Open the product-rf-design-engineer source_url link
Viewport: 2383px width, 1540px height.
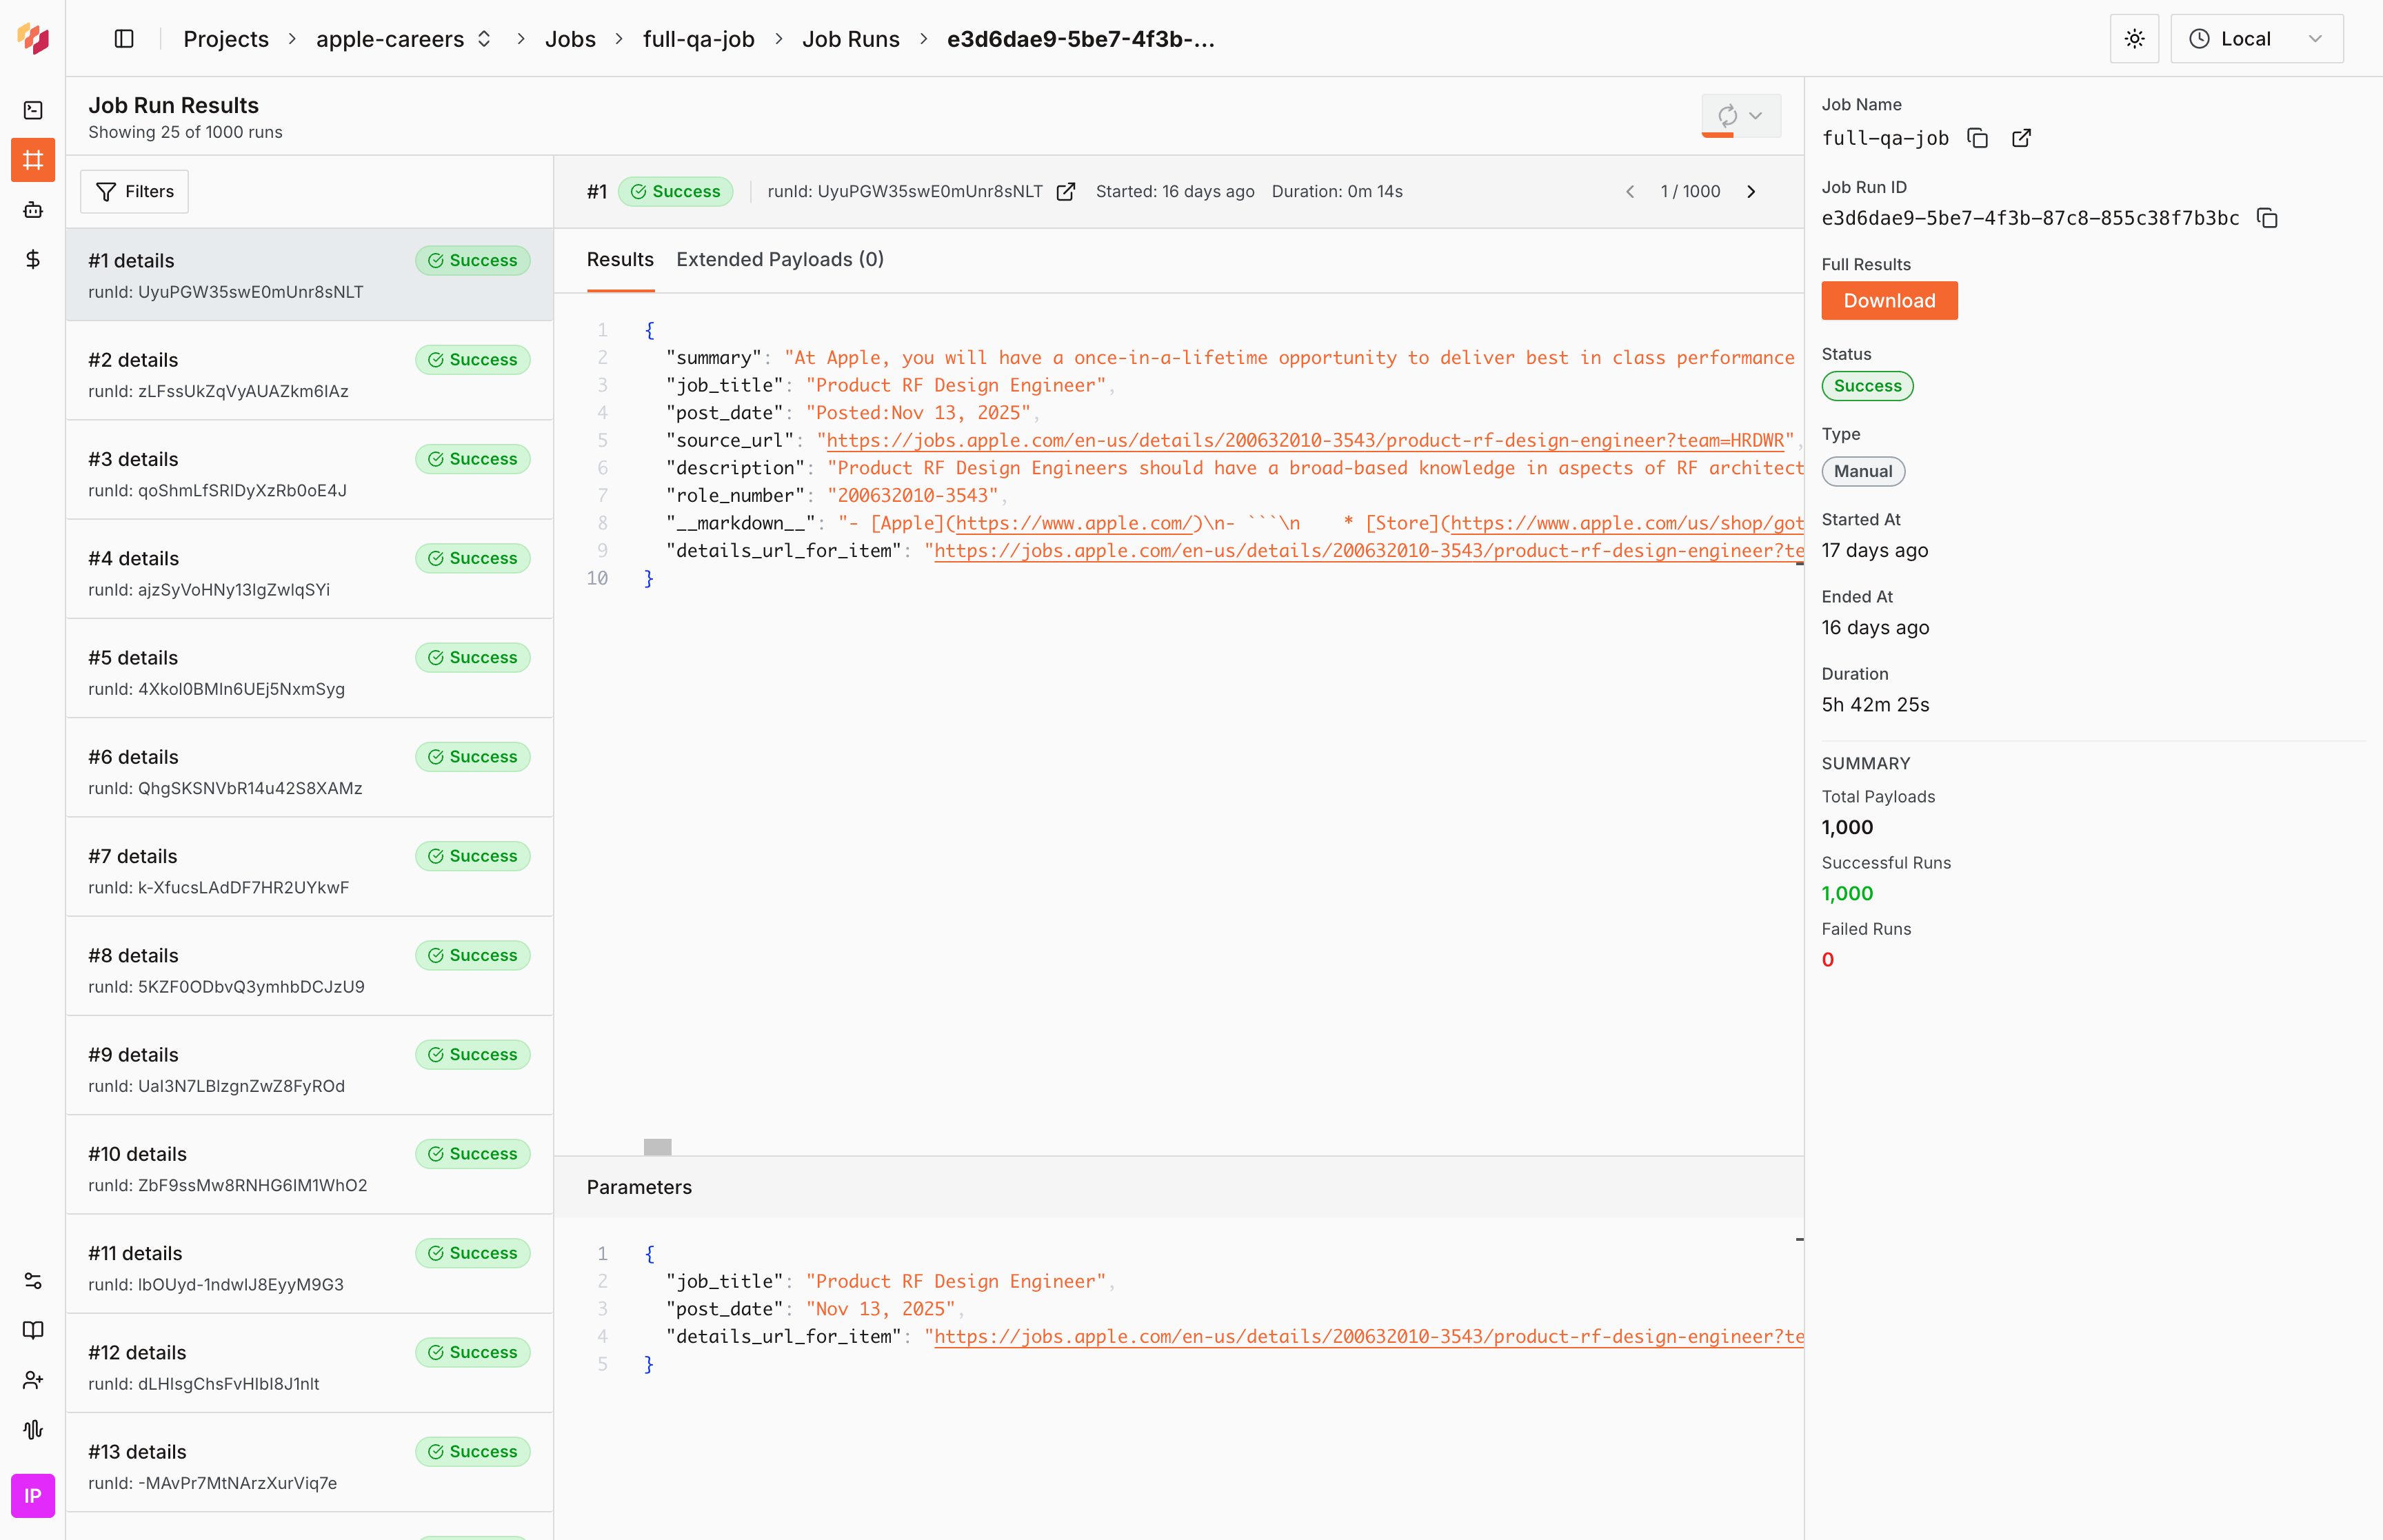pyautogui.click(x=1300, y=440)
